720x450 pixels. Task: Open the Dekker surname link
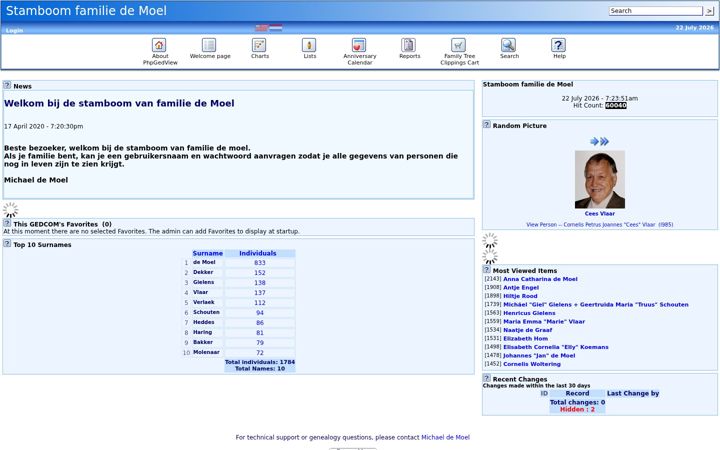(x=203, y=272)
